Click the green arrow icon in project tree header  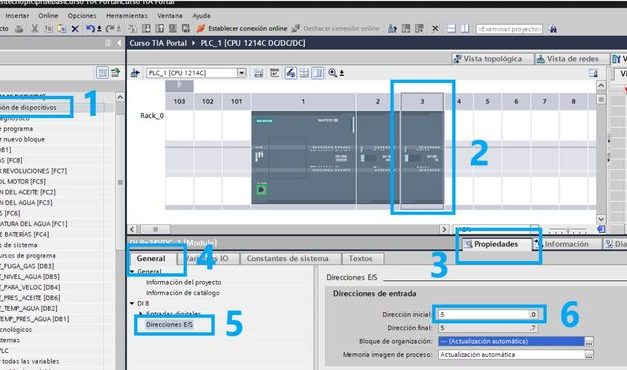[116, 72]
